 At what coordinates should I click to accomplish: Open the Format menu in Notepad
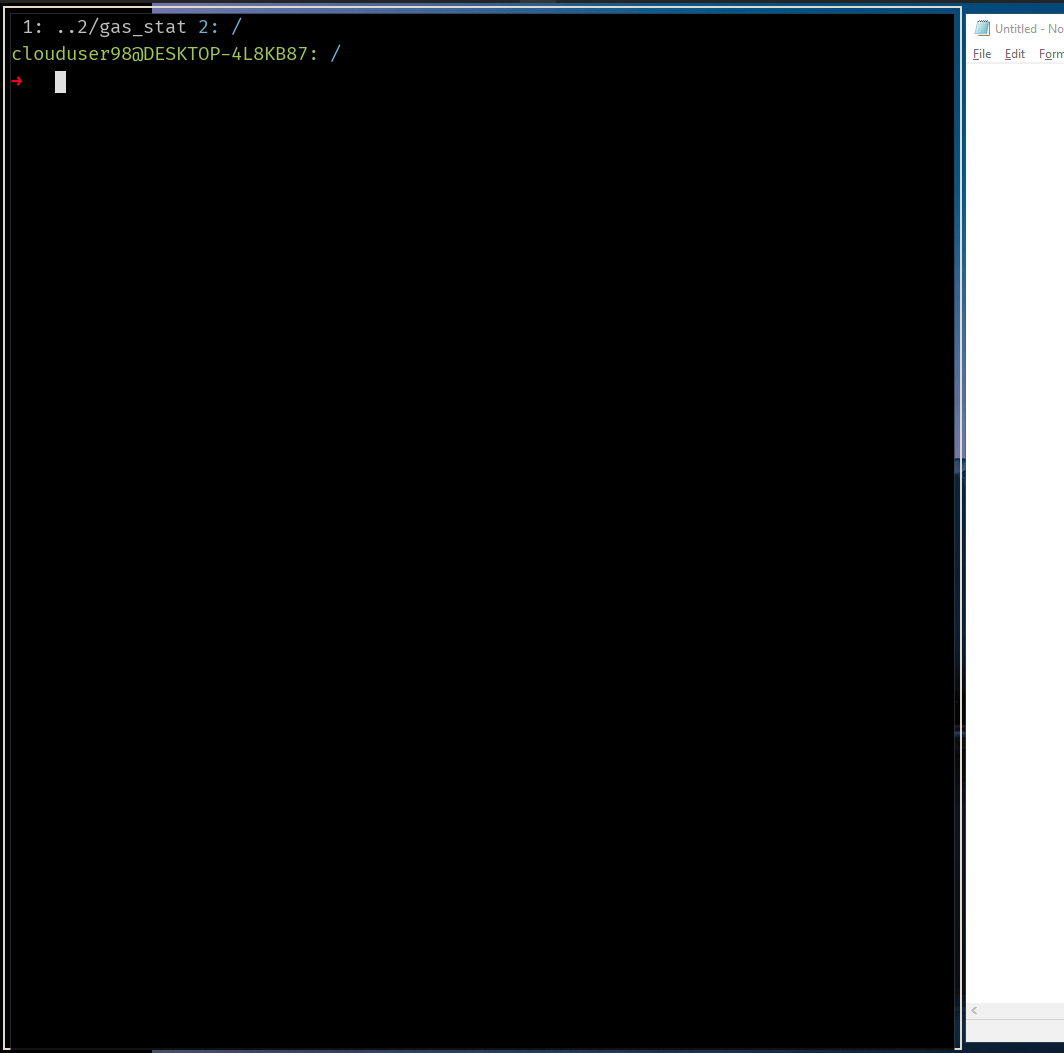coord(1050,54)
